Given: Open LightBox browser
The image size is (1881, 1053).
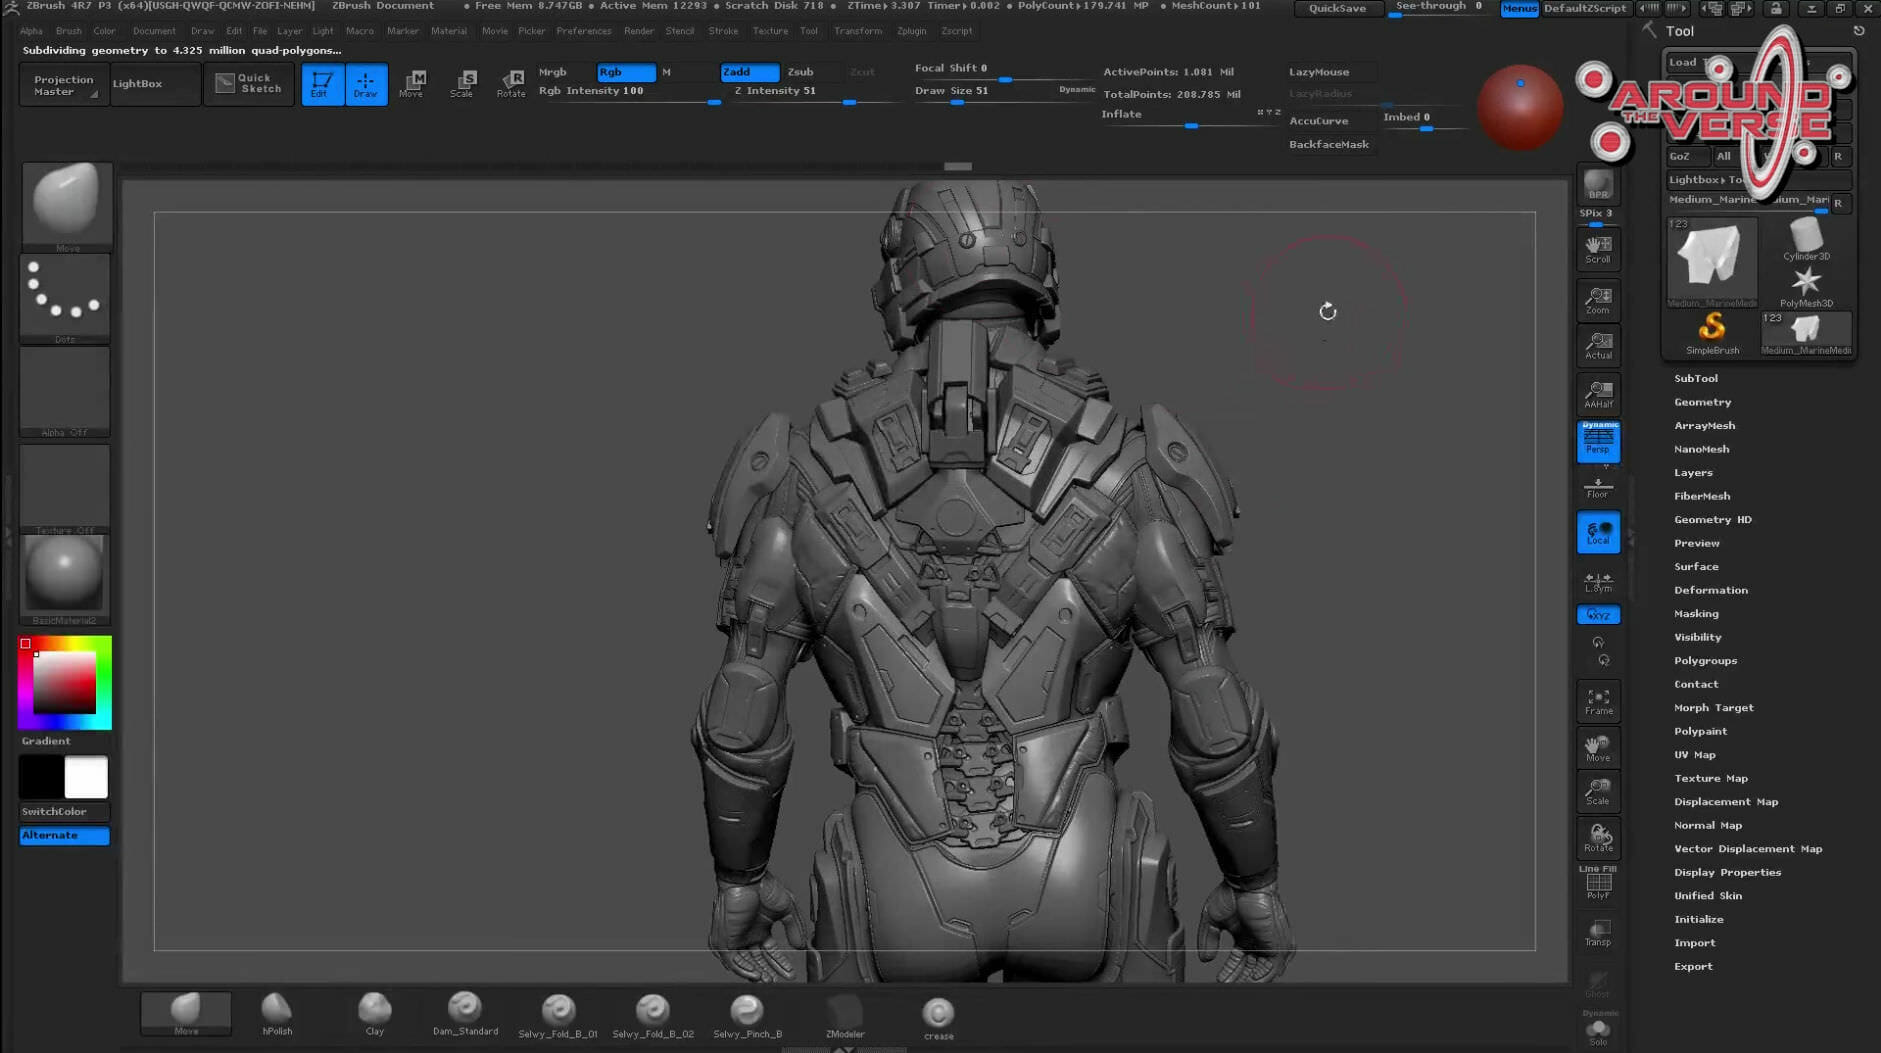Looking at the screenshot, I should (137, 84).
